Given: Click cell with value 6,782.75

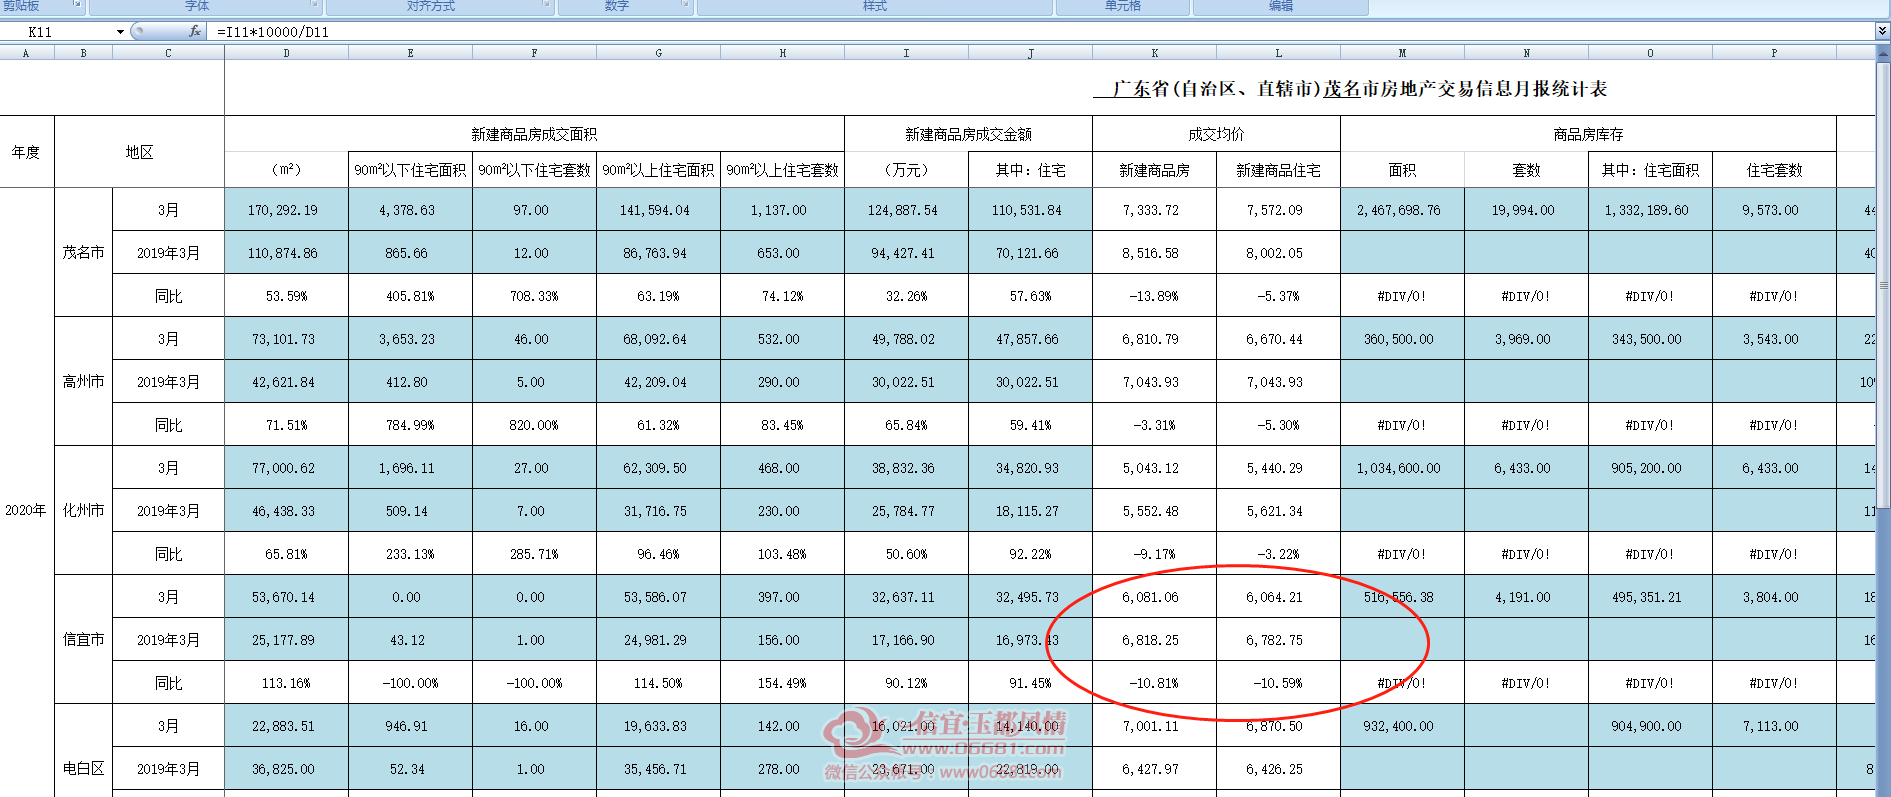Looking at the screenshot, I should 1279,640.
